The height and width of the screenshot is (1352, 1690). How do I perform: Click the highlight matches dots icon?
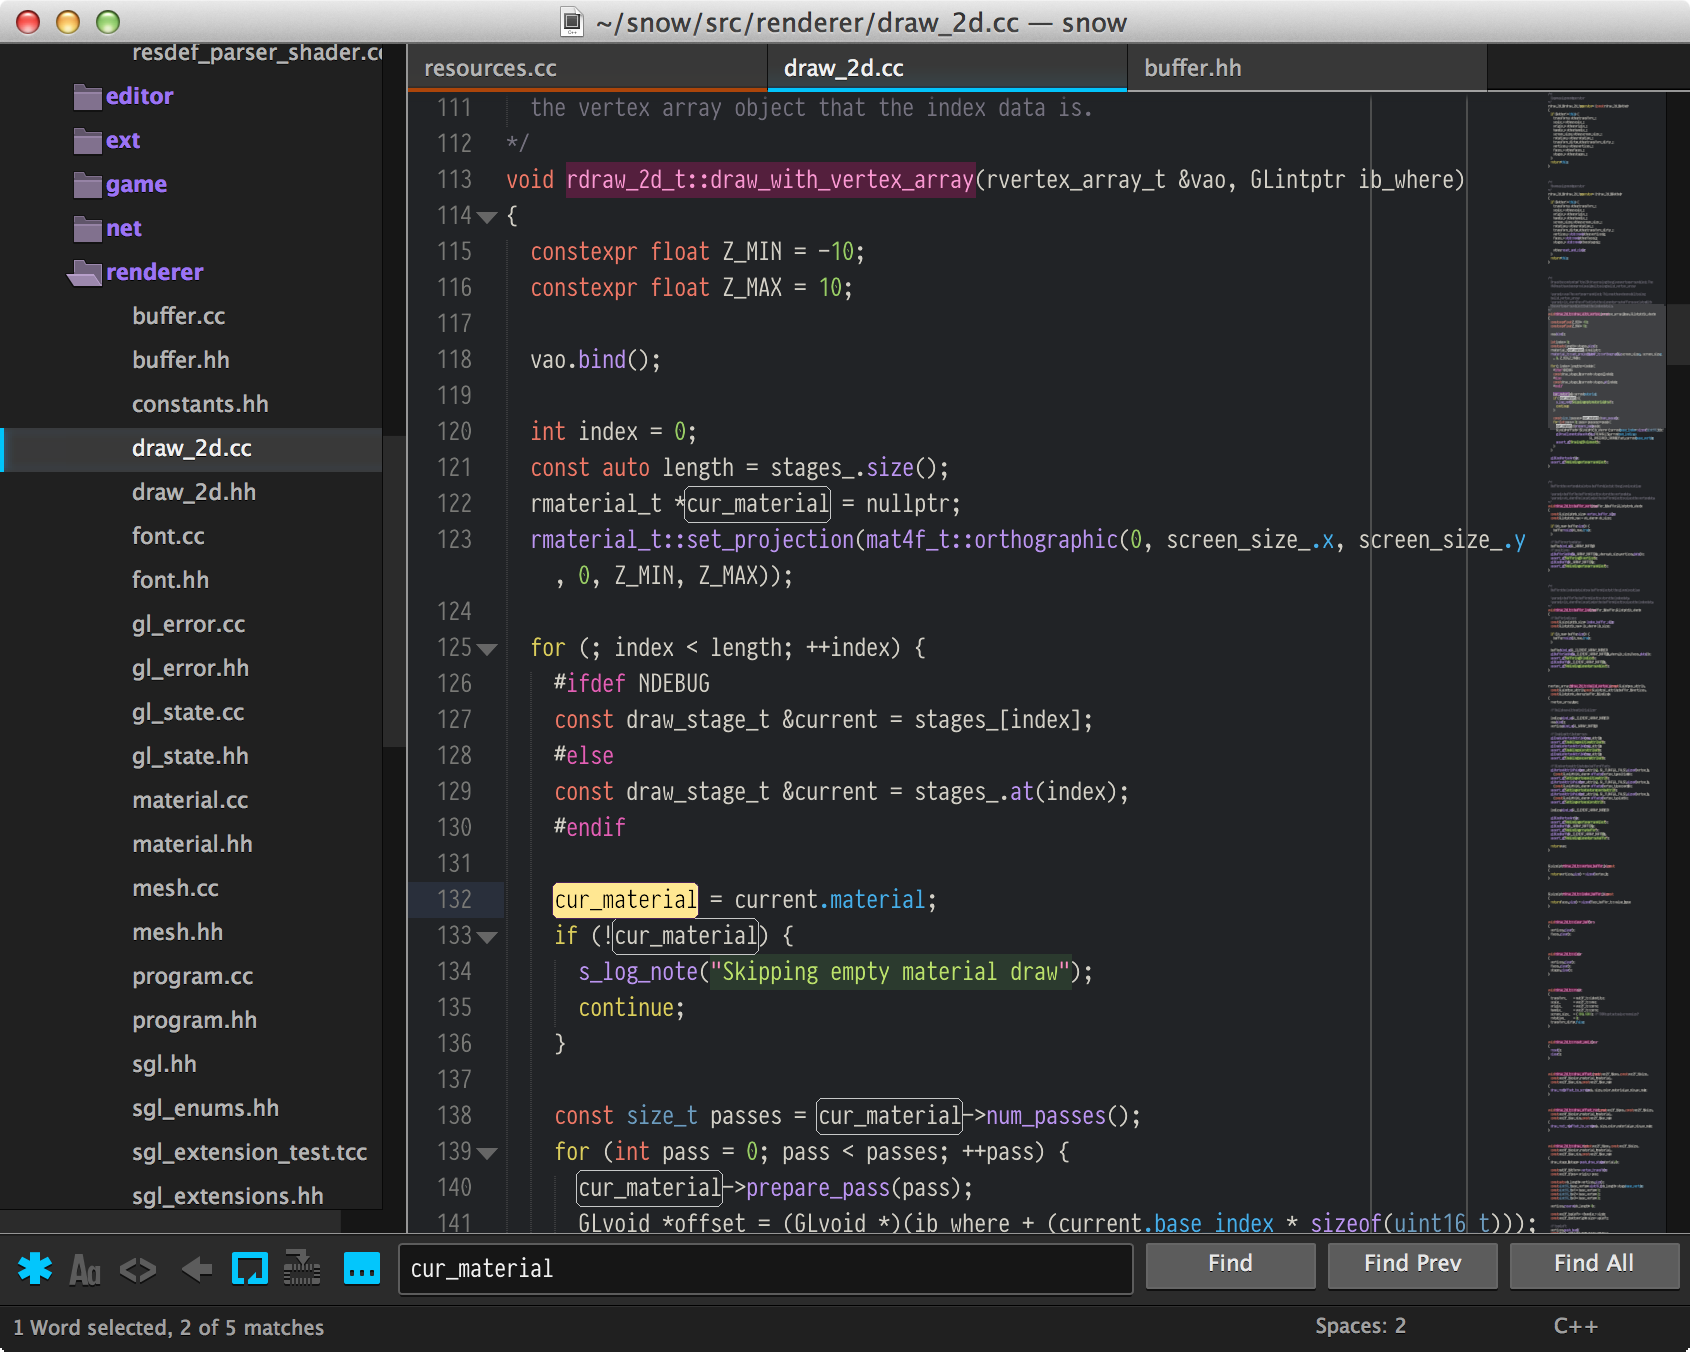pos(361,1269)
